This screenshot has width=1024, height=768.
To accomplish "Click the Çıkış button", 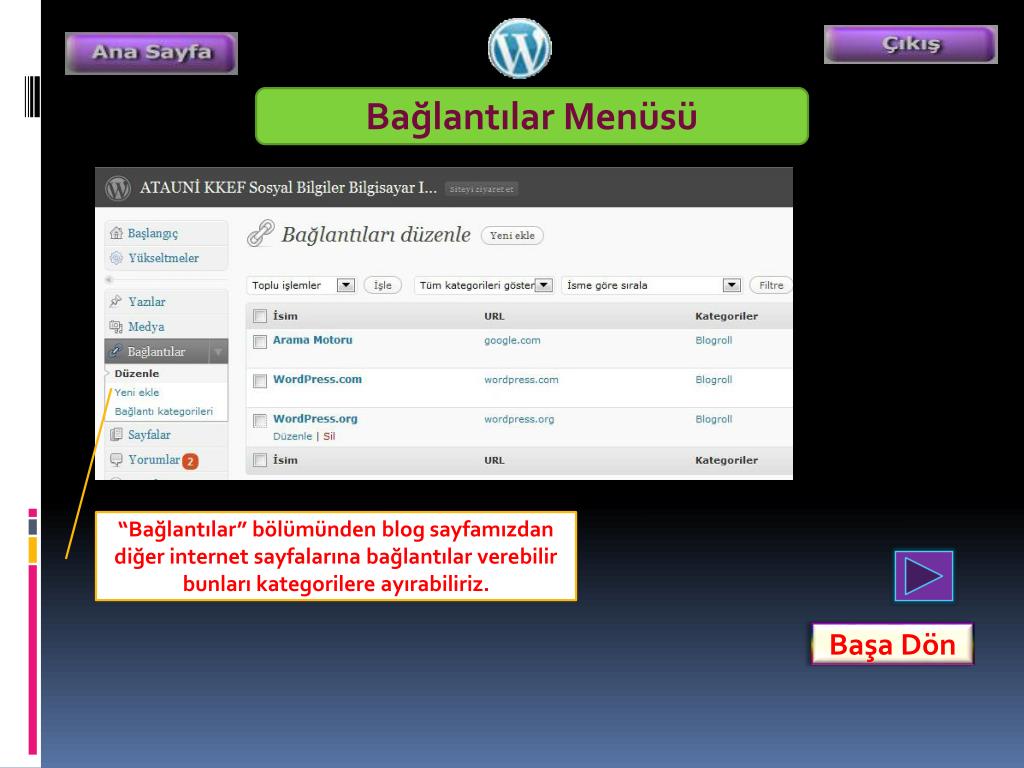I will click(x=910, y=44).
